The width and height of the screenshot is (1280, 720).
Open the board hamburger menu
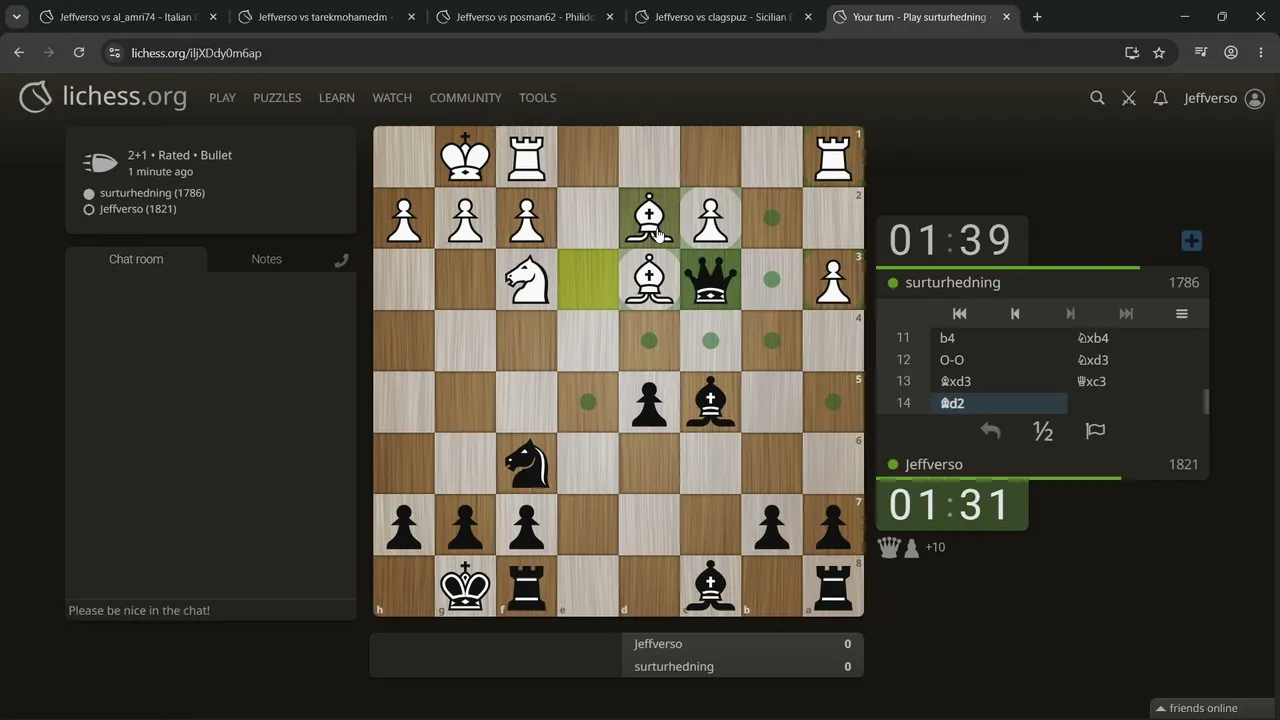point(1181,314)
